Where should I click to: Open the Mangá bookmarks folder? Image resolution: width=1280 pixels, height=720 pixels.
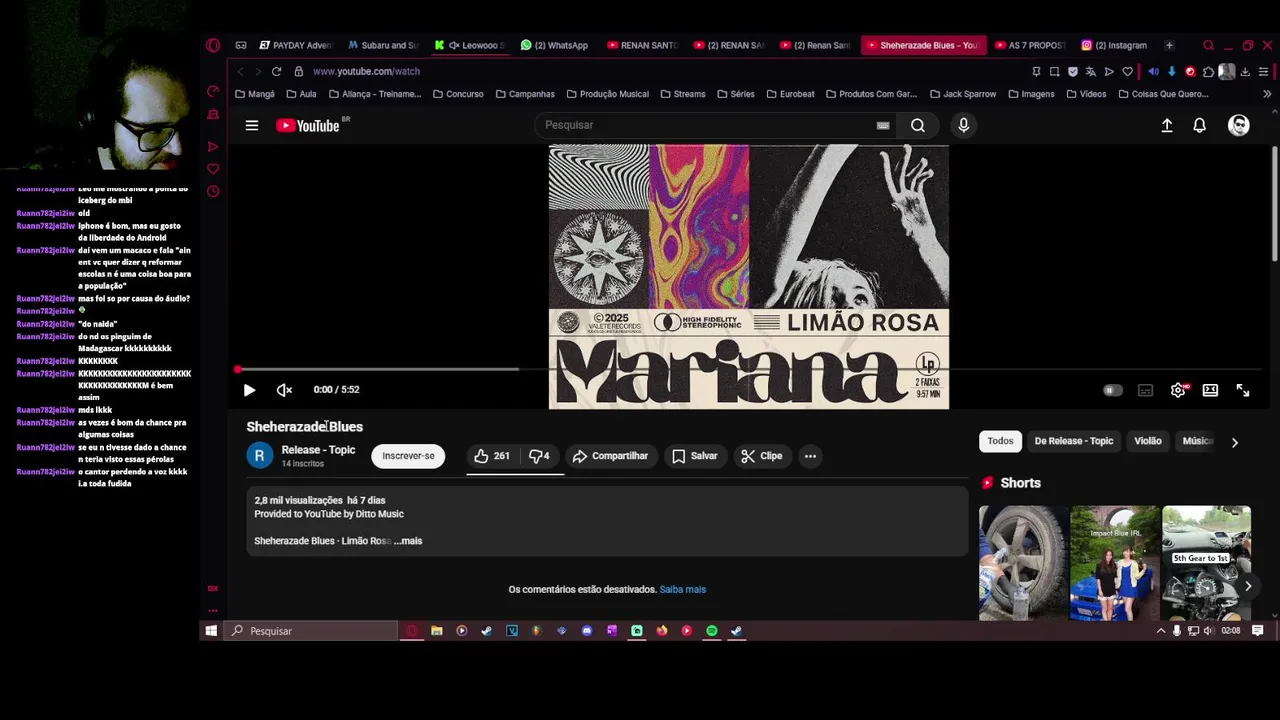click(x=255, y=94)
